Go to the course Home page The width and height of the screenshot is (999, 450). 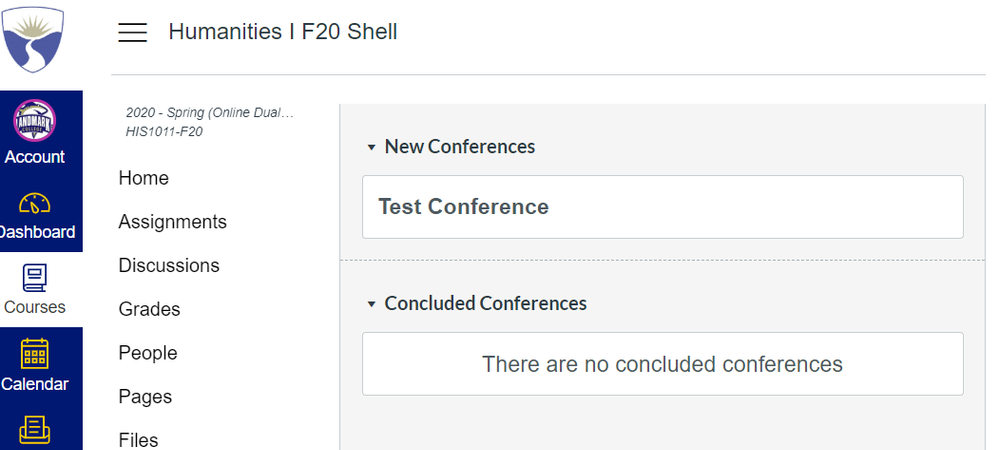pos(143,178)
